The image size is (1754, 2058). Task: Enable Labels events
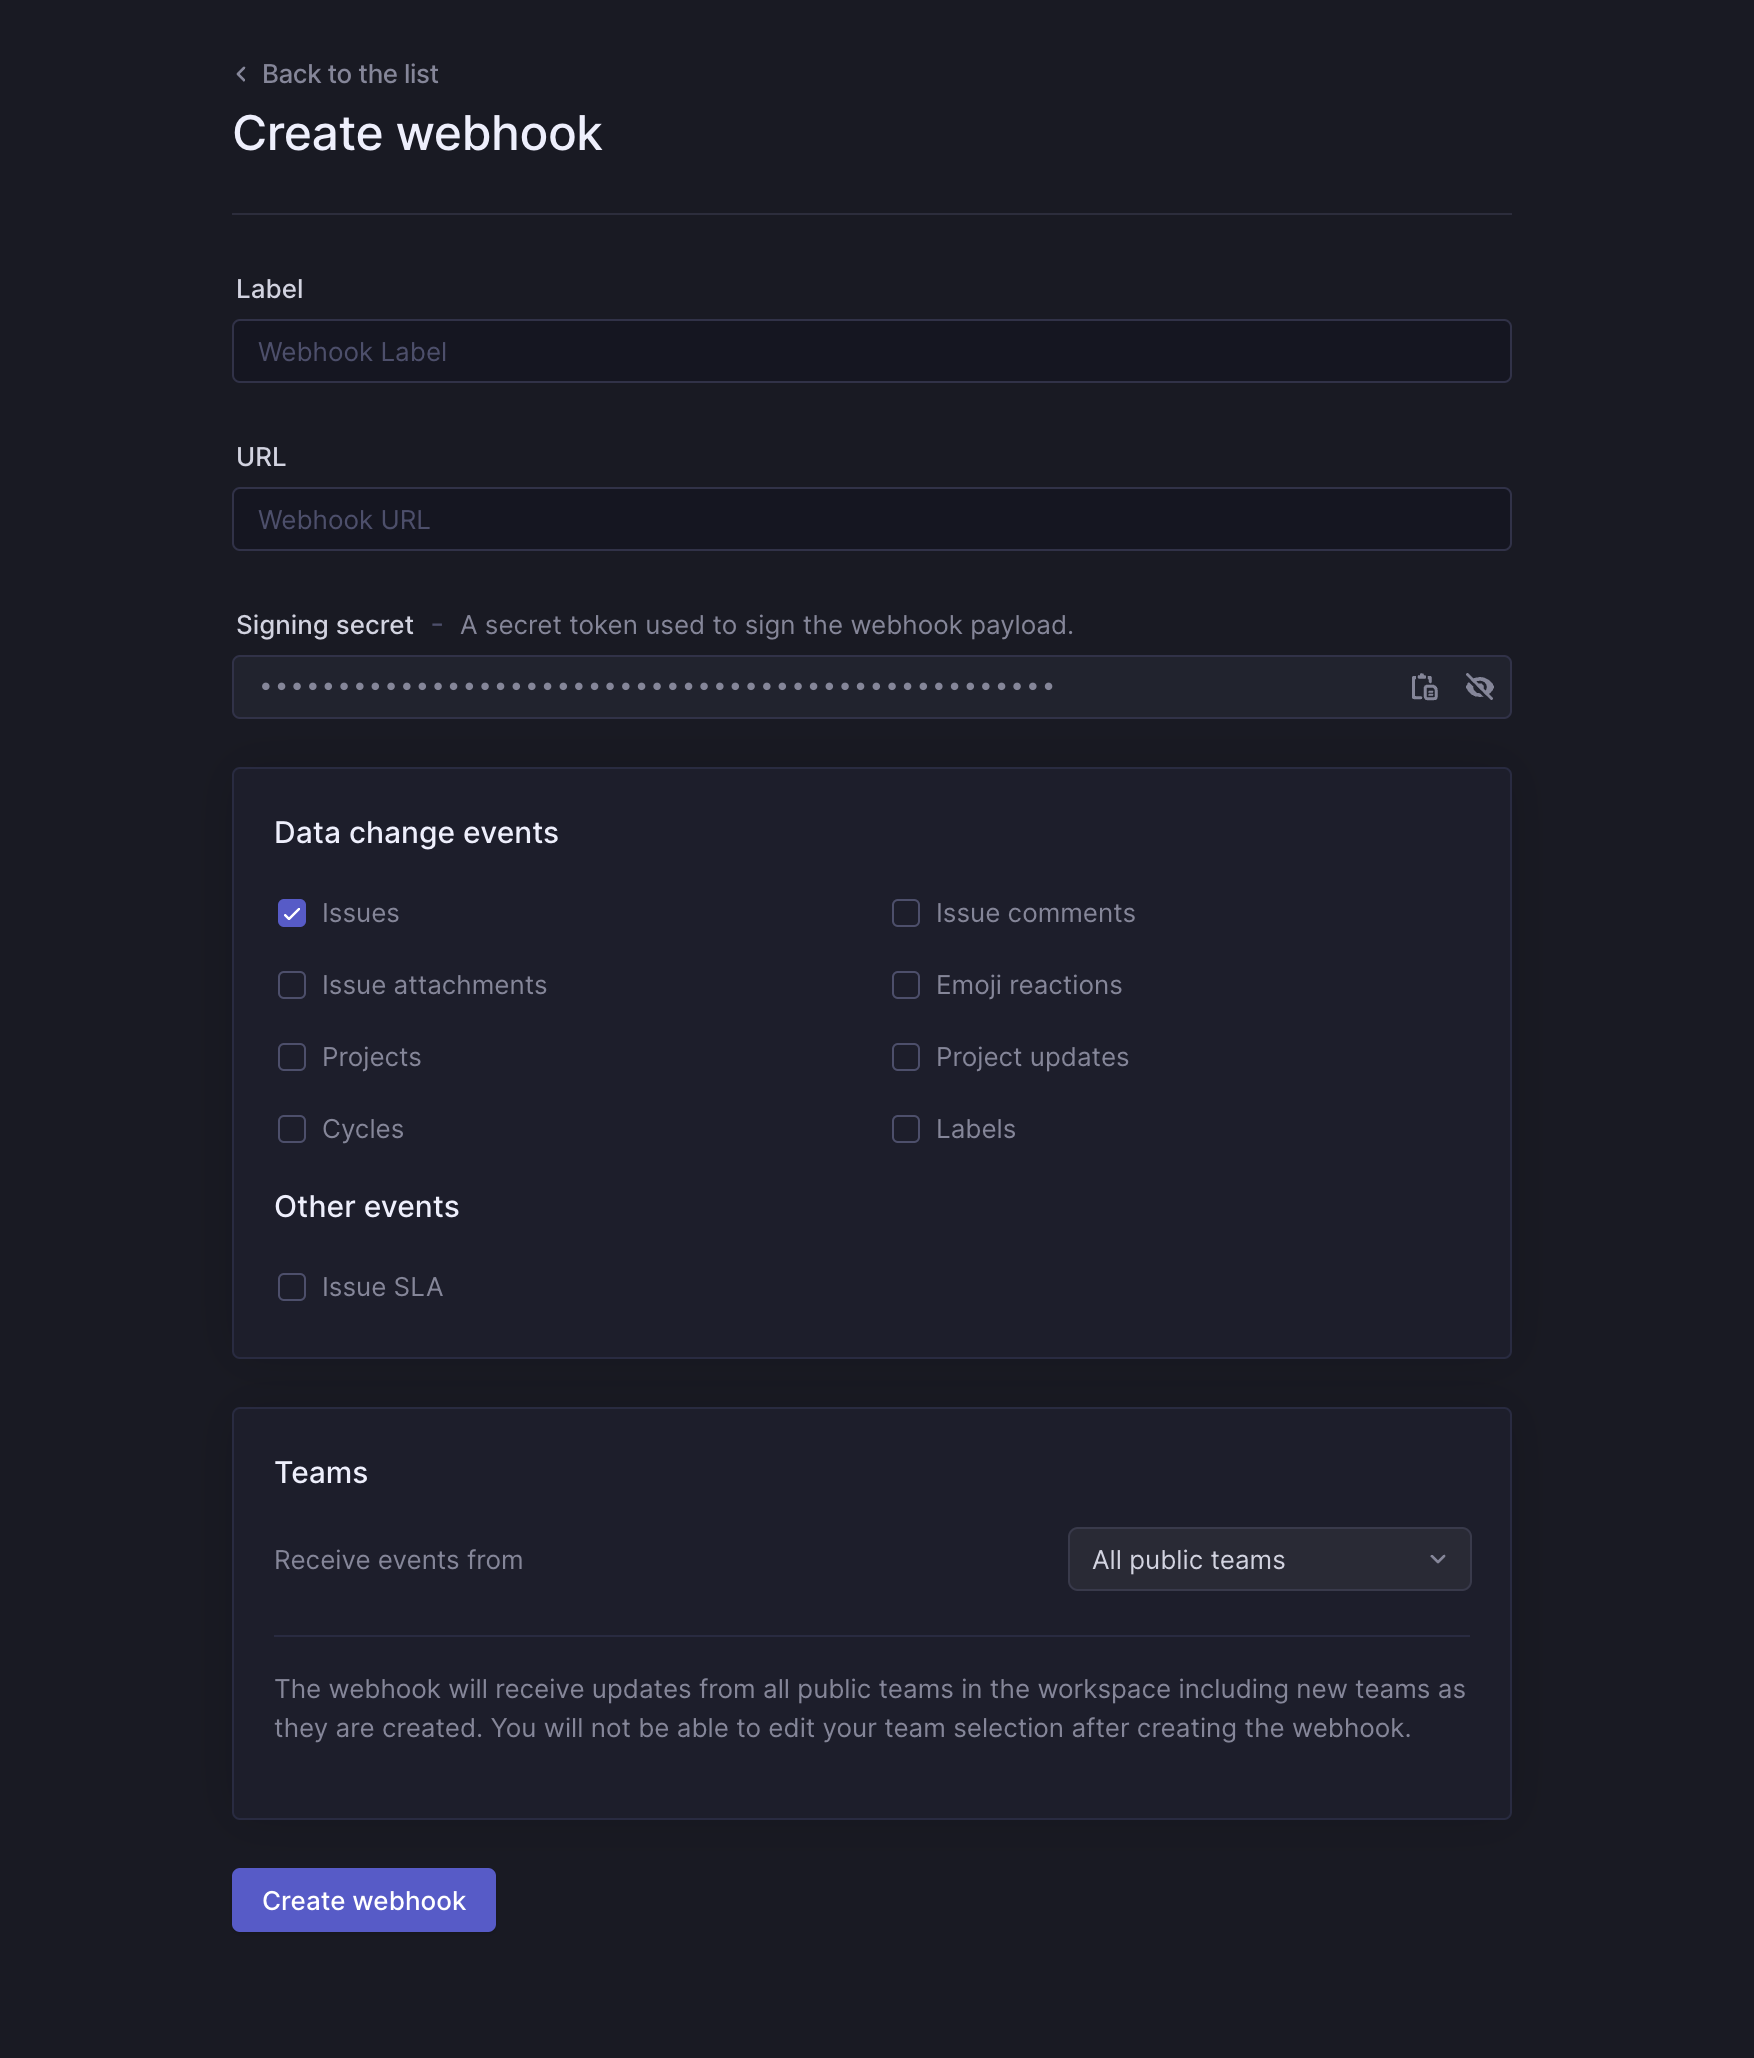905,1129
